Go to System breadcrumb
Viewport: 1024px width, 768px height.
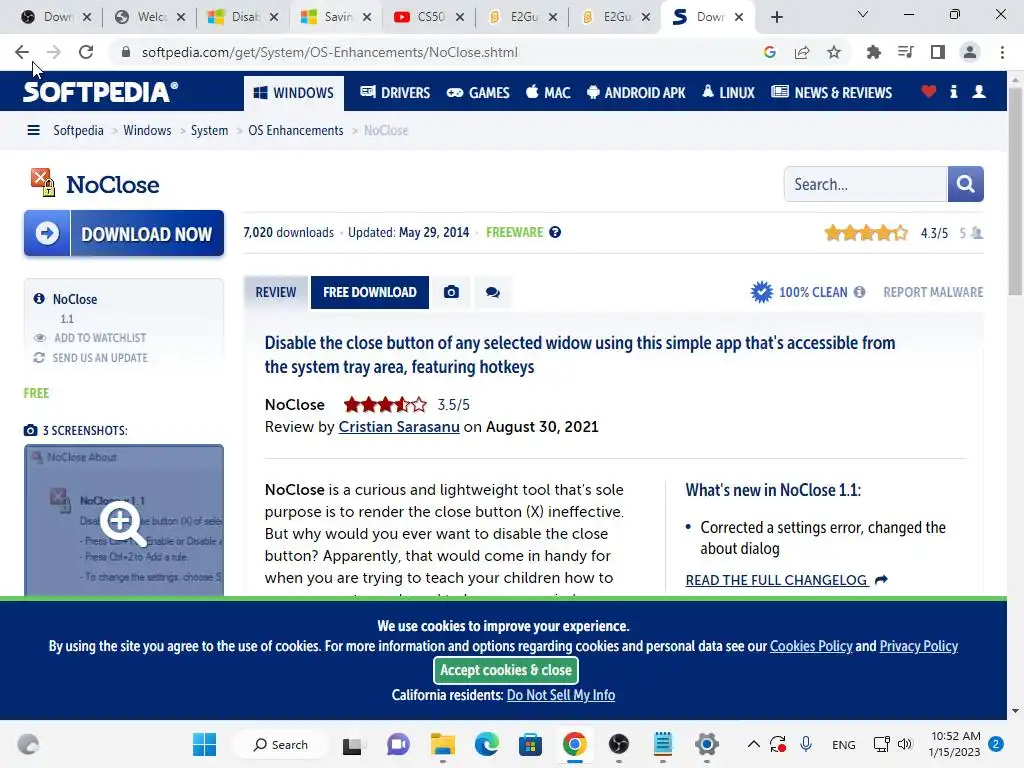(210, 131)
